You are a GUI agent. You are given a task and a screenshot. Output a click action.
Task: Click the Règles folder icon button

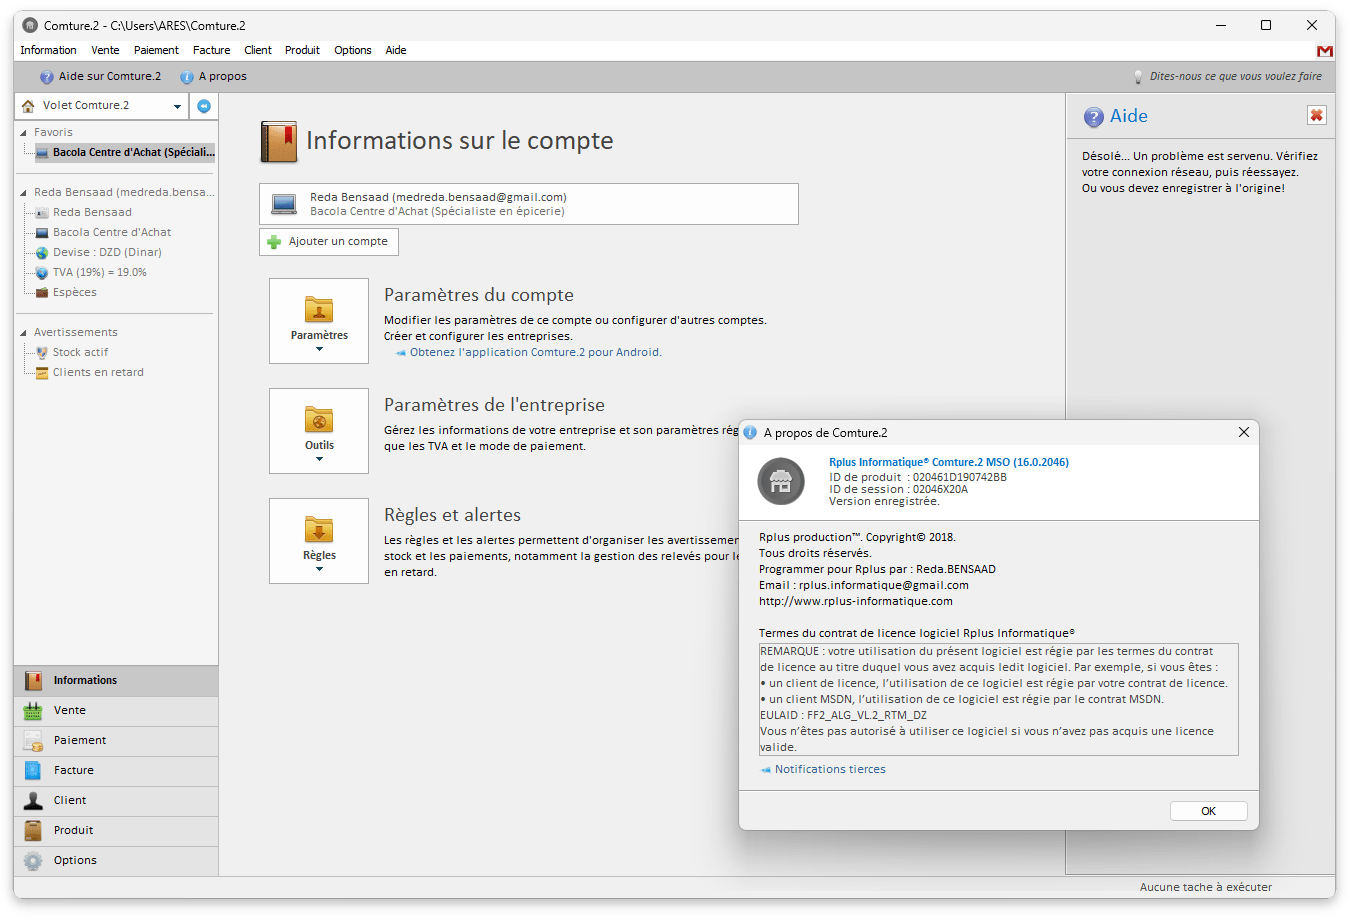pyautogui.click(x=319, y=540)
